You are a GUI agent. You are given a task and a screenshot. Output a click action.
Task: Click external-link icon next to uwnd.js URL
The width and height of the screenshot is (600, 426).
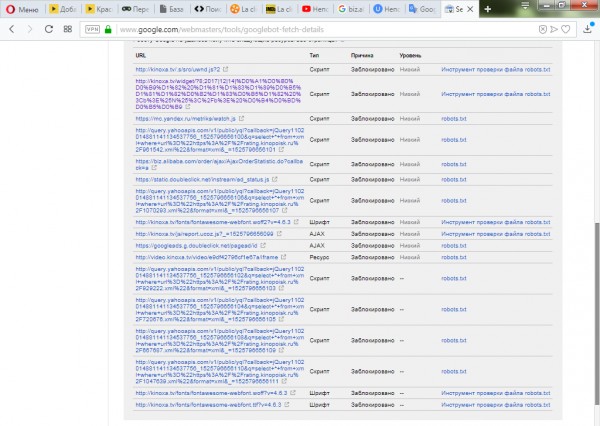(x=226, y=69)
